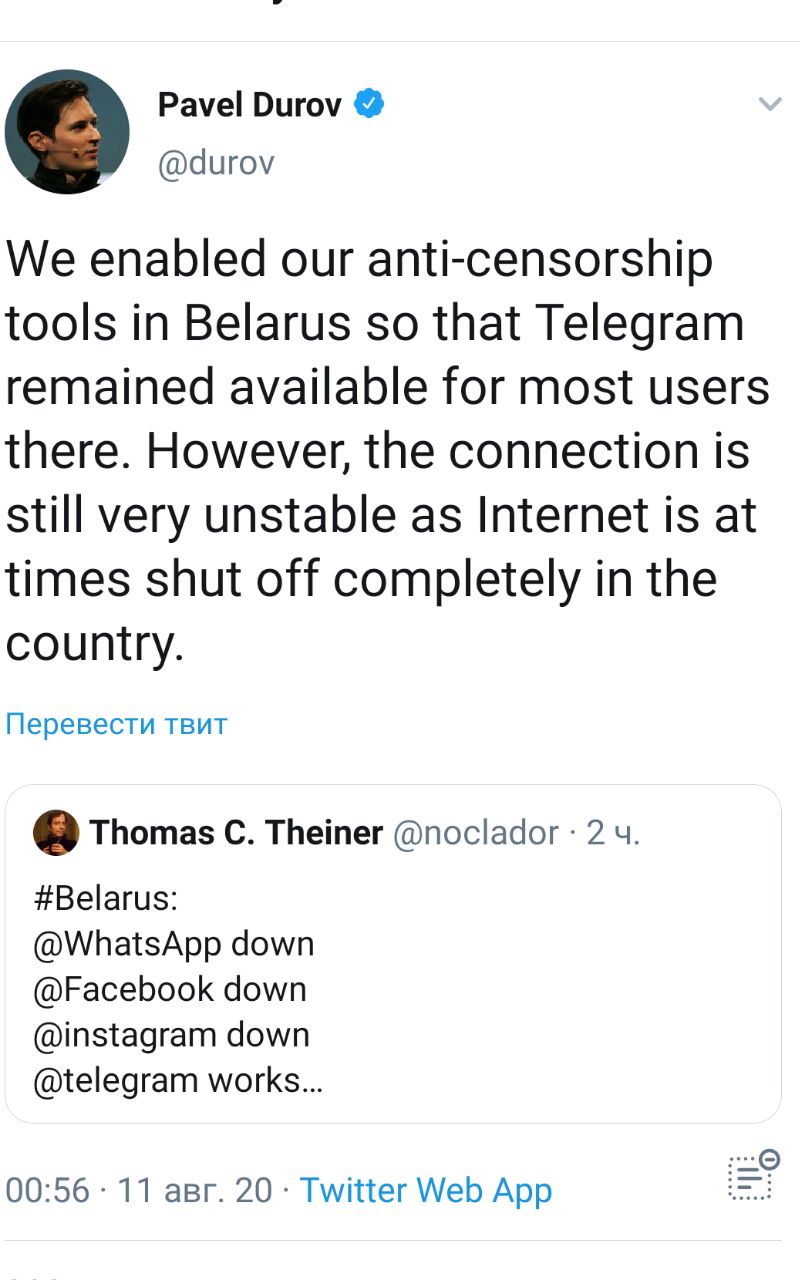Click the 00:56 · 11 авг. 20 timestamp
Viewport: 800px width, 1280px height.
139,1190
